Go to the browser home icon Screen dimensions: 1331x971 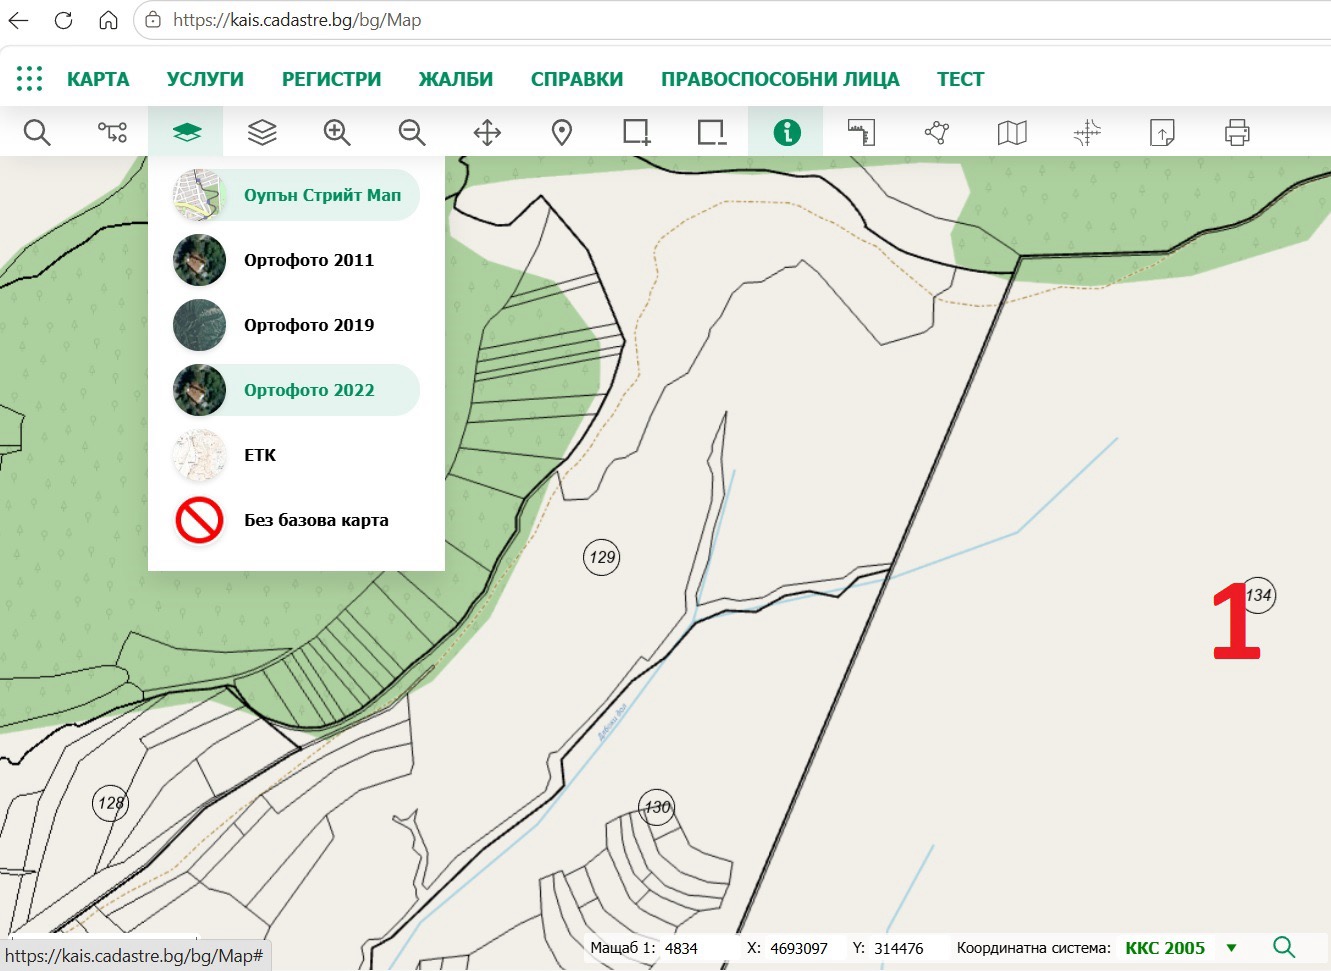pyautogui.click(x=108, y=20)
